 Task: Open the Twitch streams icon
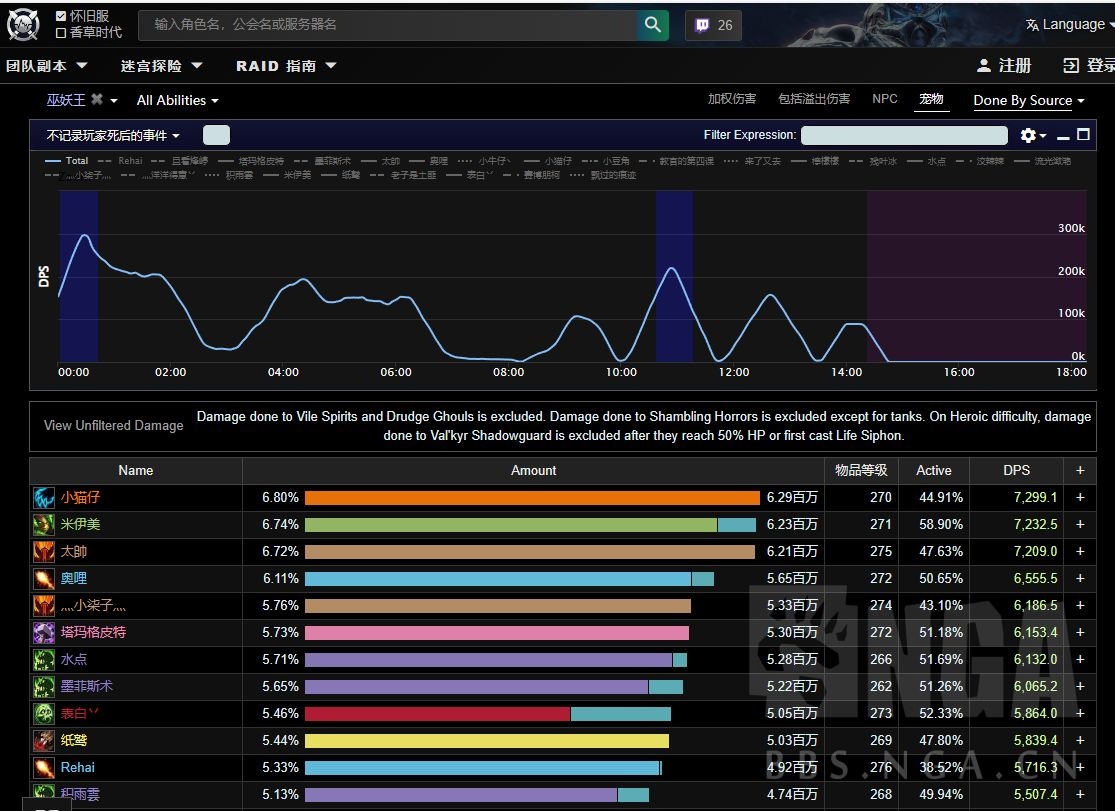point(700,25)
